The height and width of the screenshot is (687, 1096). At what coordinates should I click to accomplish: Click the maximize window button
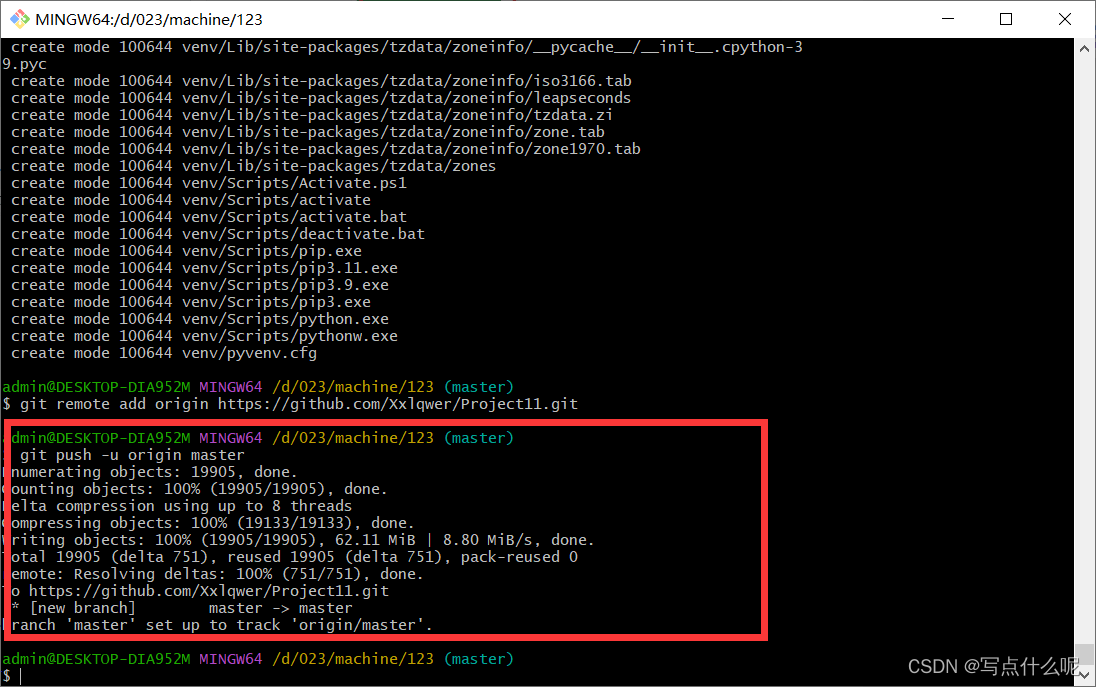1007,19
